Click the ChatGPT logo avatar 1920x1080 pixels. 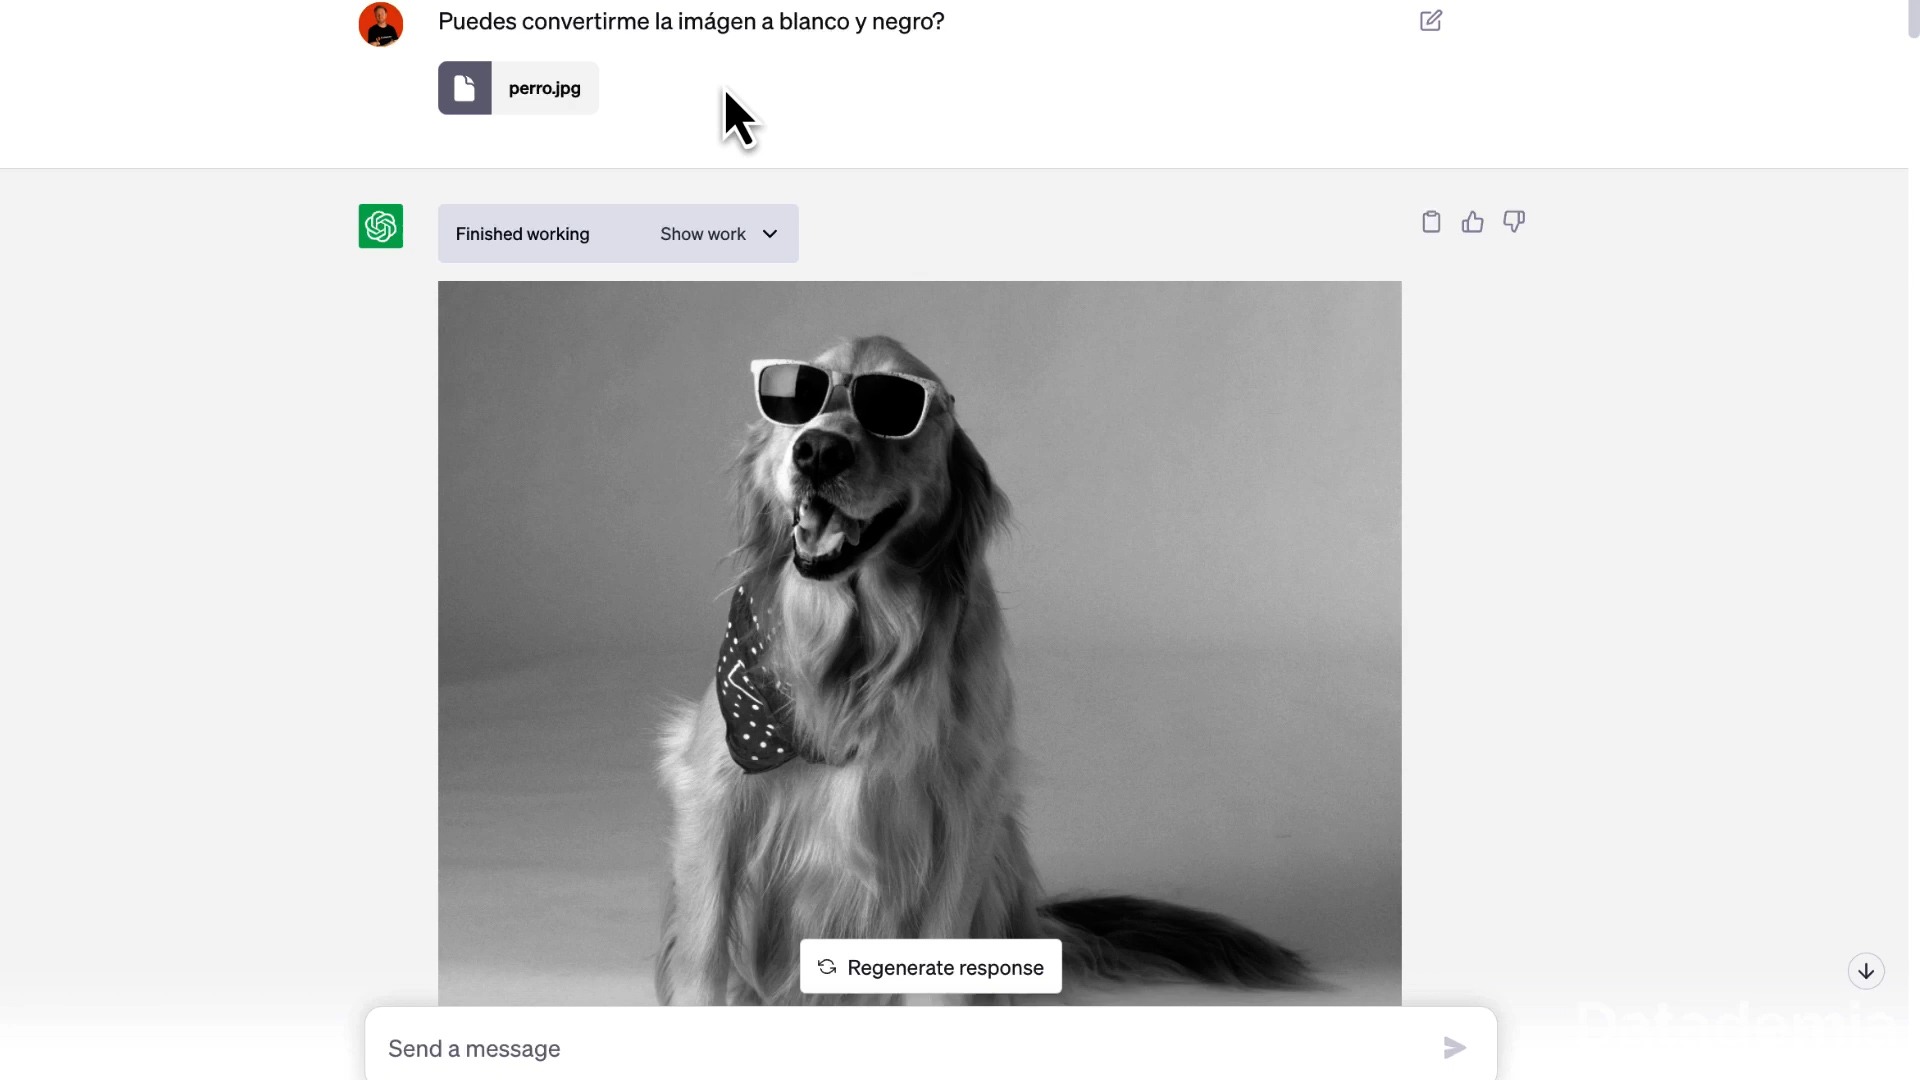coord(381,226)
